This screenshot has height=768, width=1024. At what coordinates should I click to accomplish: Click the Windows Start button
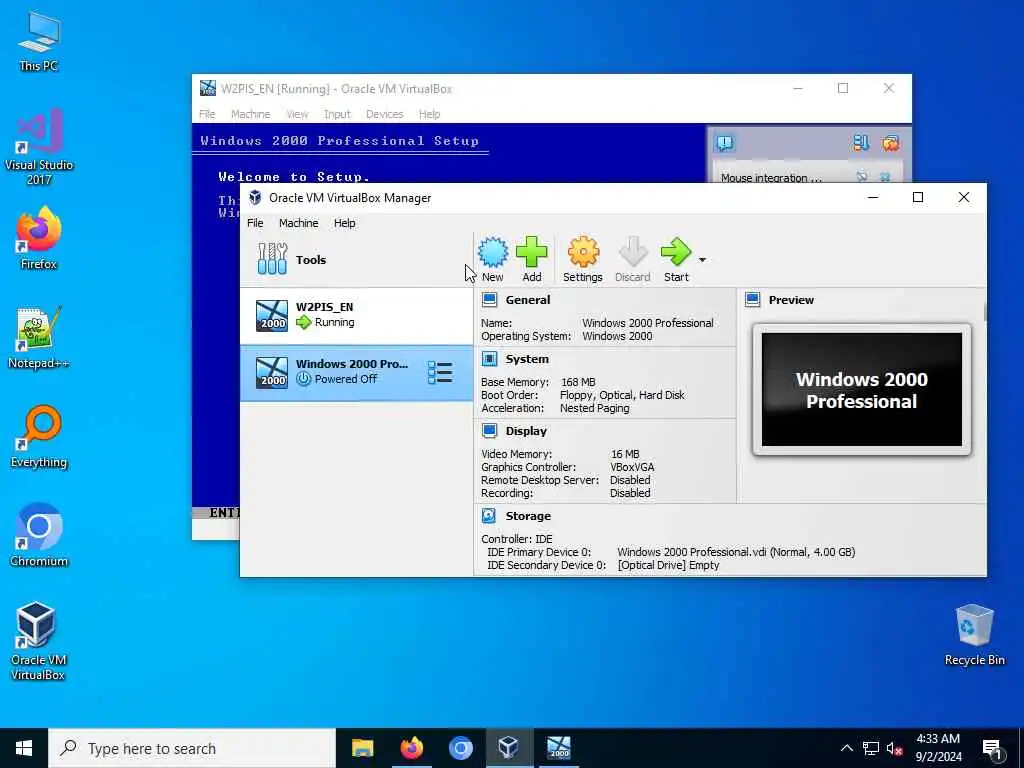(x=24, y=748)
